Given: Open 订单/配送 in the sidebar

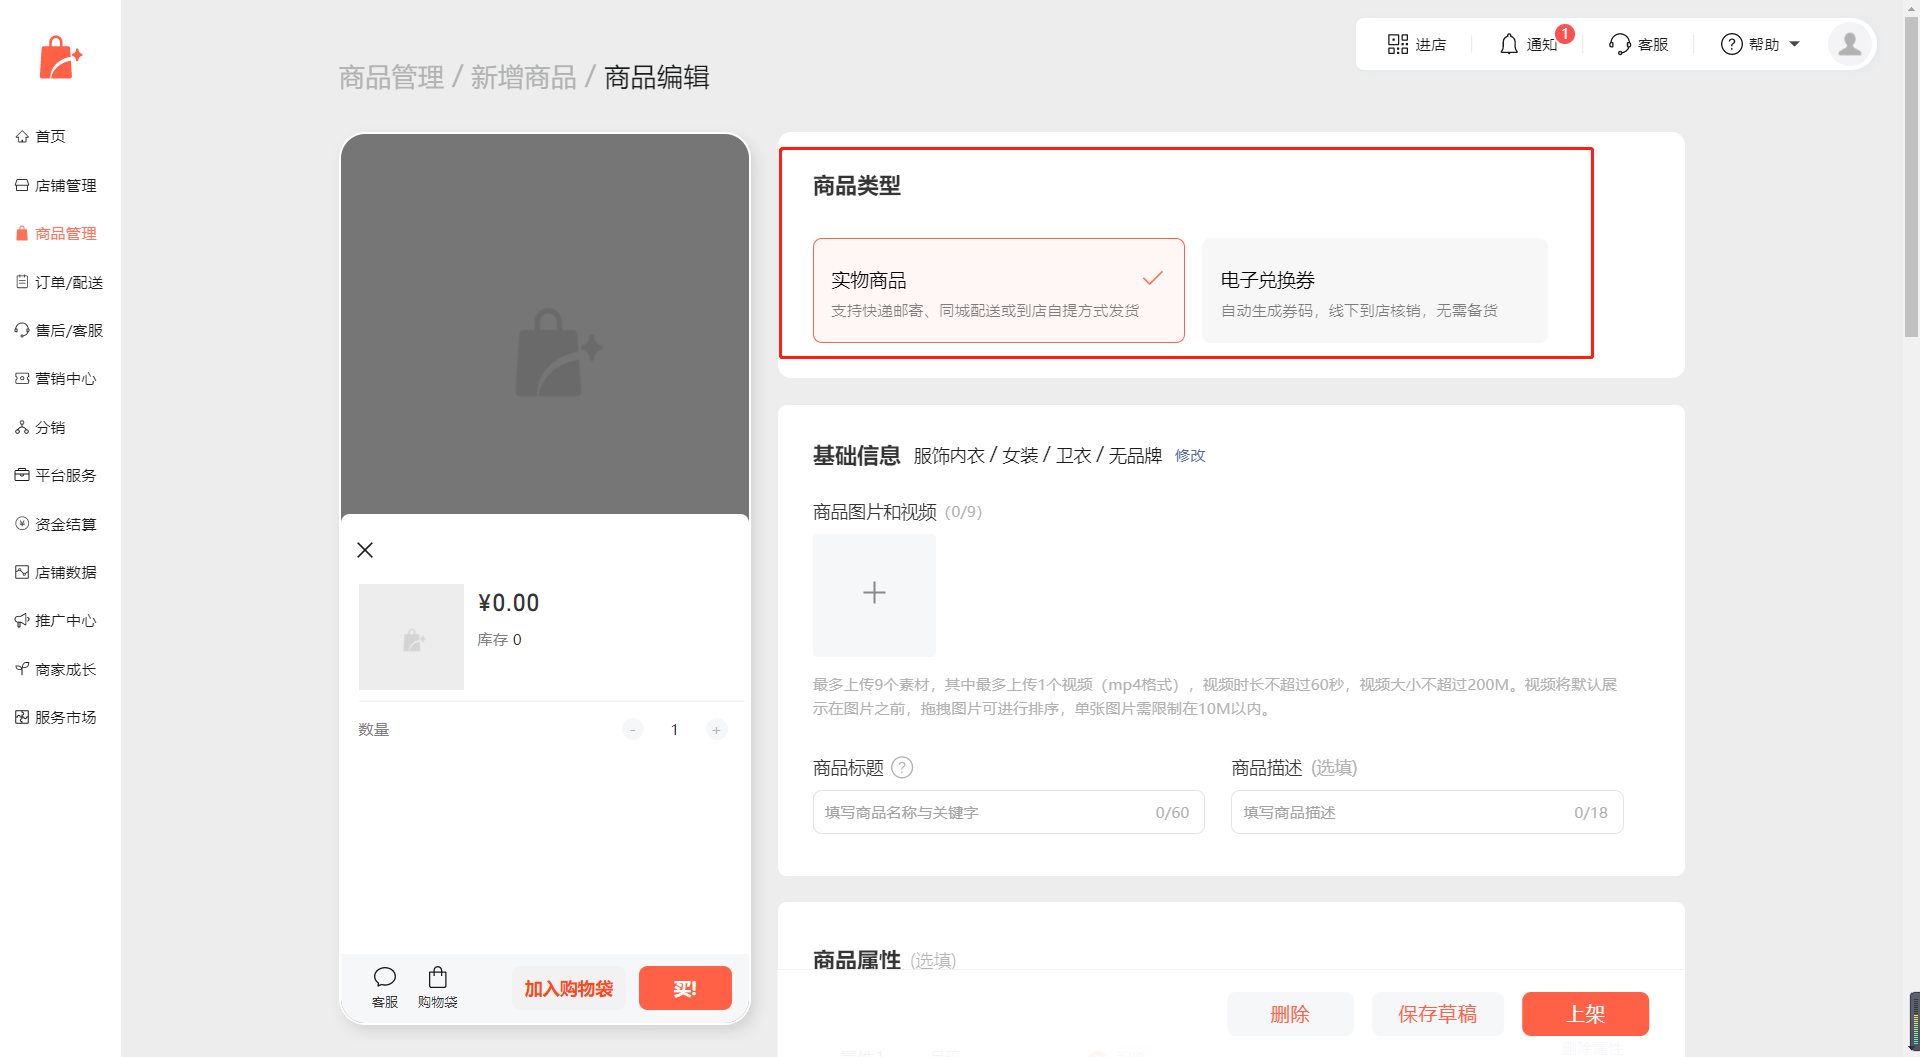Looking at the screenshot, I should click(59, 283).
